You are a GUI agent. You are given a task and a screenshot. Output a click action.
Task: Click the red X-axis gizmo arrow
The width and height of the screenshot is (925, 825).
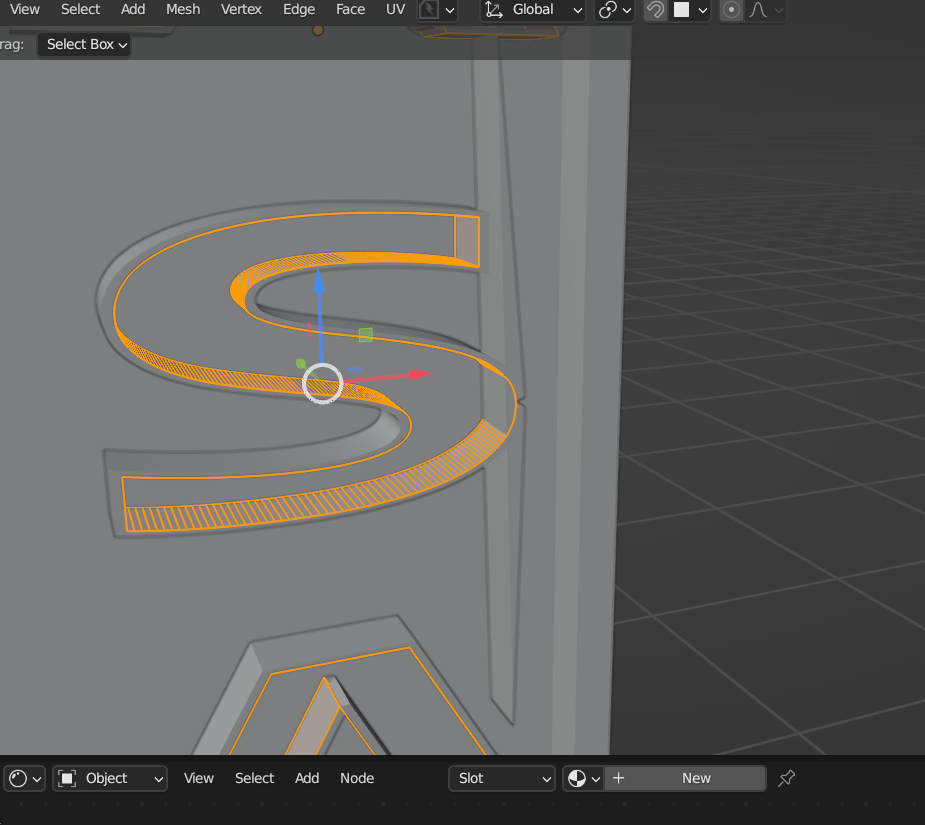coord(418,375)
